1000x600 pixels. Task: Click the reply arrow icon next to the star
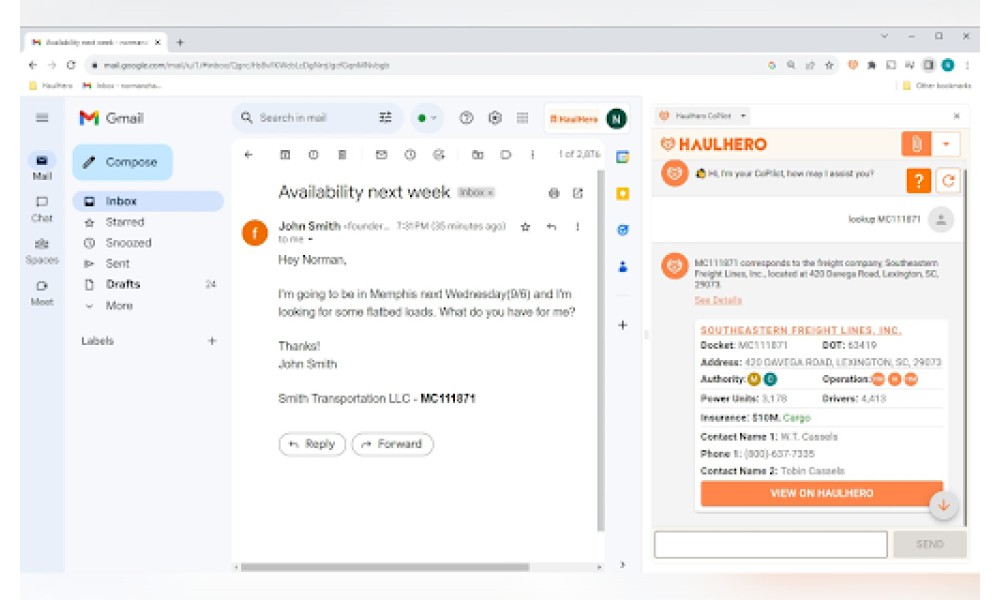(x=552, y=227)
